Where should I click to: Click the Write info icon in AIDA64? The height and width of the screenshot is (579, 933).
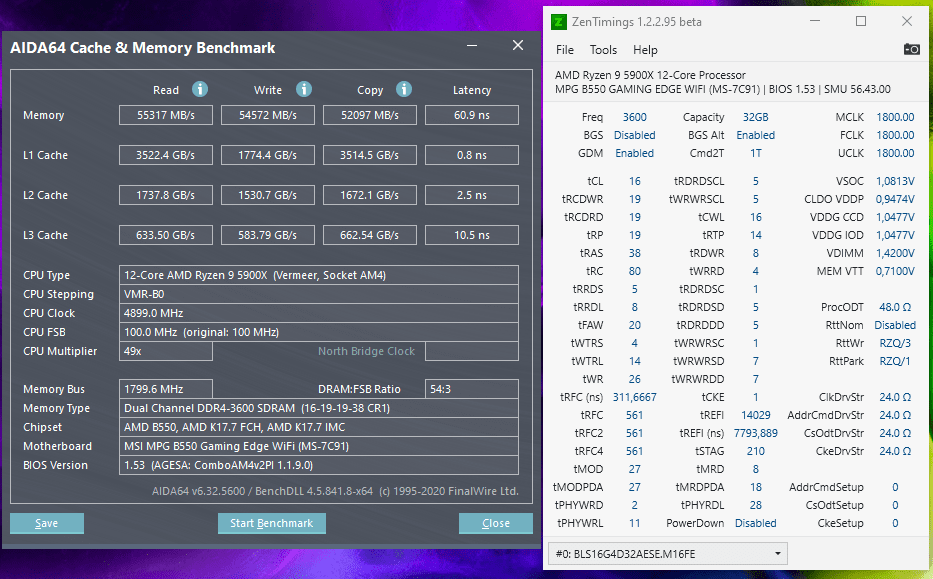[304, 89]
